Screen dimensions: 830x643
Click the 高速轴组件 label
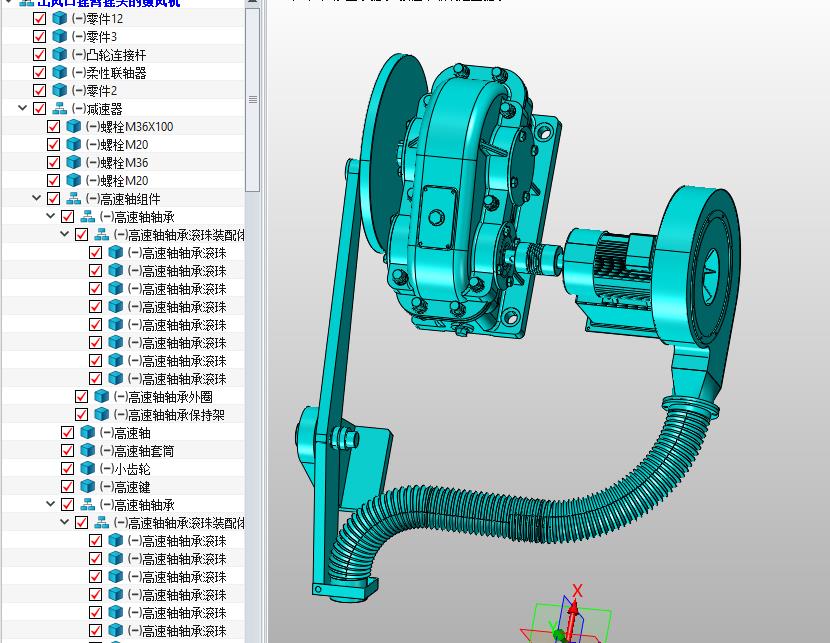pos(123,199)
